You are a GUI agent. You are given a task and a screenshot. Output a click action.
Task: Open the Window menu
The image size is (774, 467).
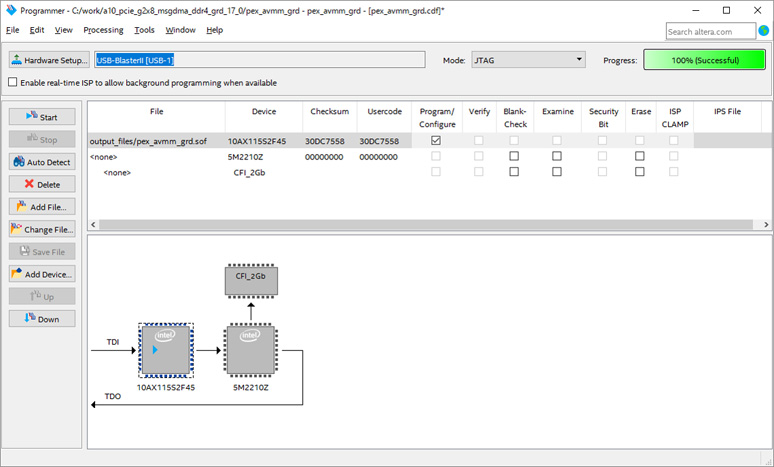pyautogui.click(x=180, y=30)
